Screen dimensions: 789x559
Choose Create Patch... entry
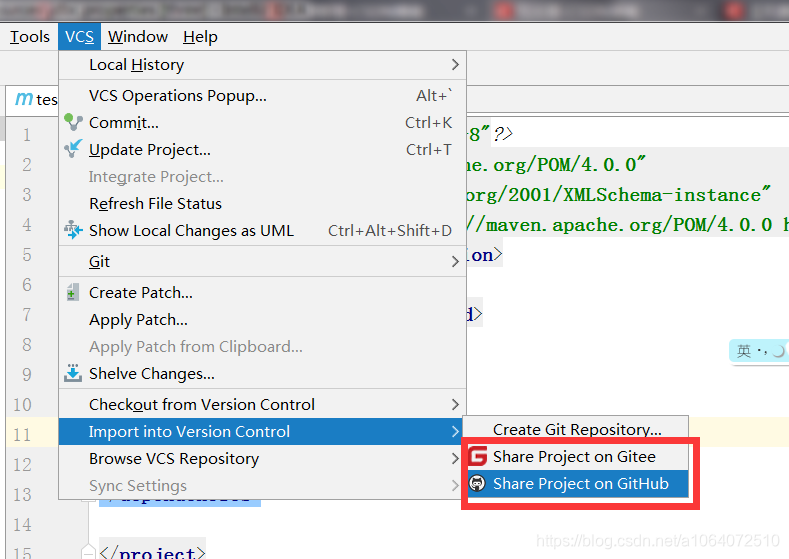coord(263,292)
